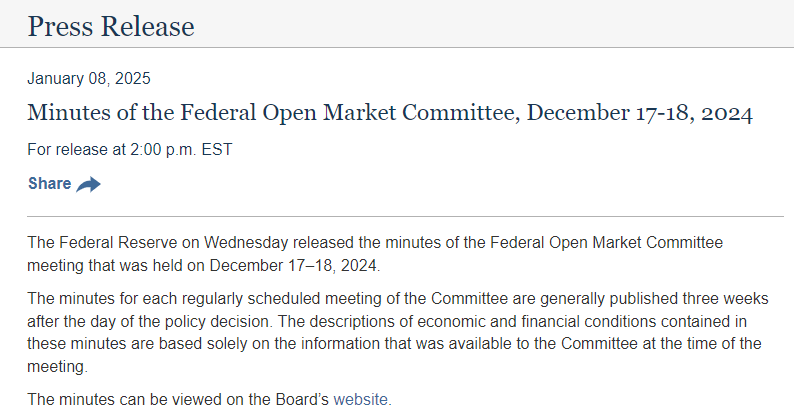The image size is (794, 413).
Task: Click the 'For release at 2:00 p.m. EST' line
Action: point(130,149)
